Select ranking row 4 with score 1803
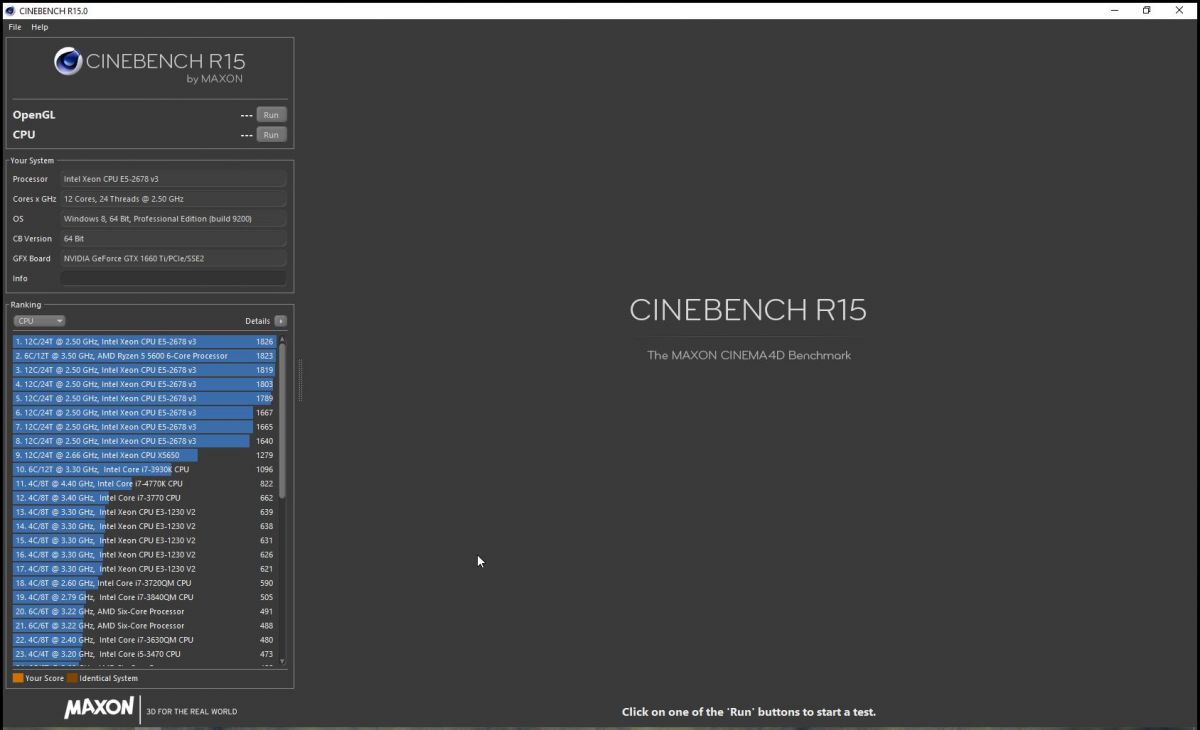Screen dimensions: 1200x730 pyautogui.click(x=144, y=384)
